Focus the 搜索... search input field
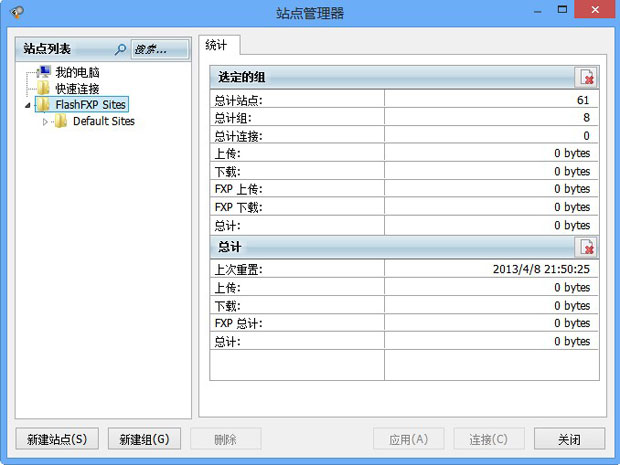The height and width of the screenshot is (465, 620). click(x=160, y=49)
